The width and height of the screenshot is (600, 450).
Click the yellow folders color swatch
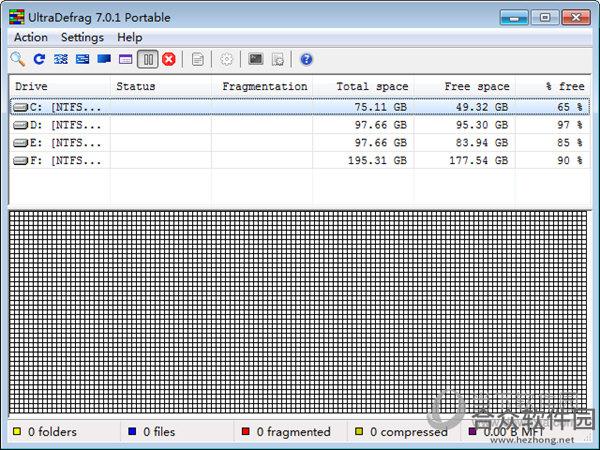pos(17,432)
